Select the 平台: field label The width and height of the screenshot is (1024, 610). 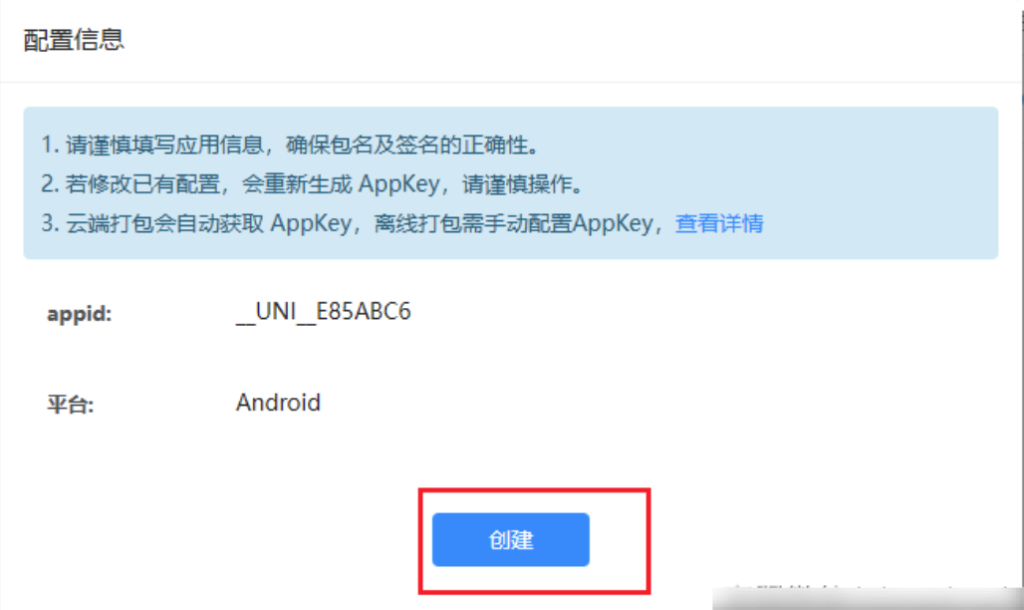70,404
